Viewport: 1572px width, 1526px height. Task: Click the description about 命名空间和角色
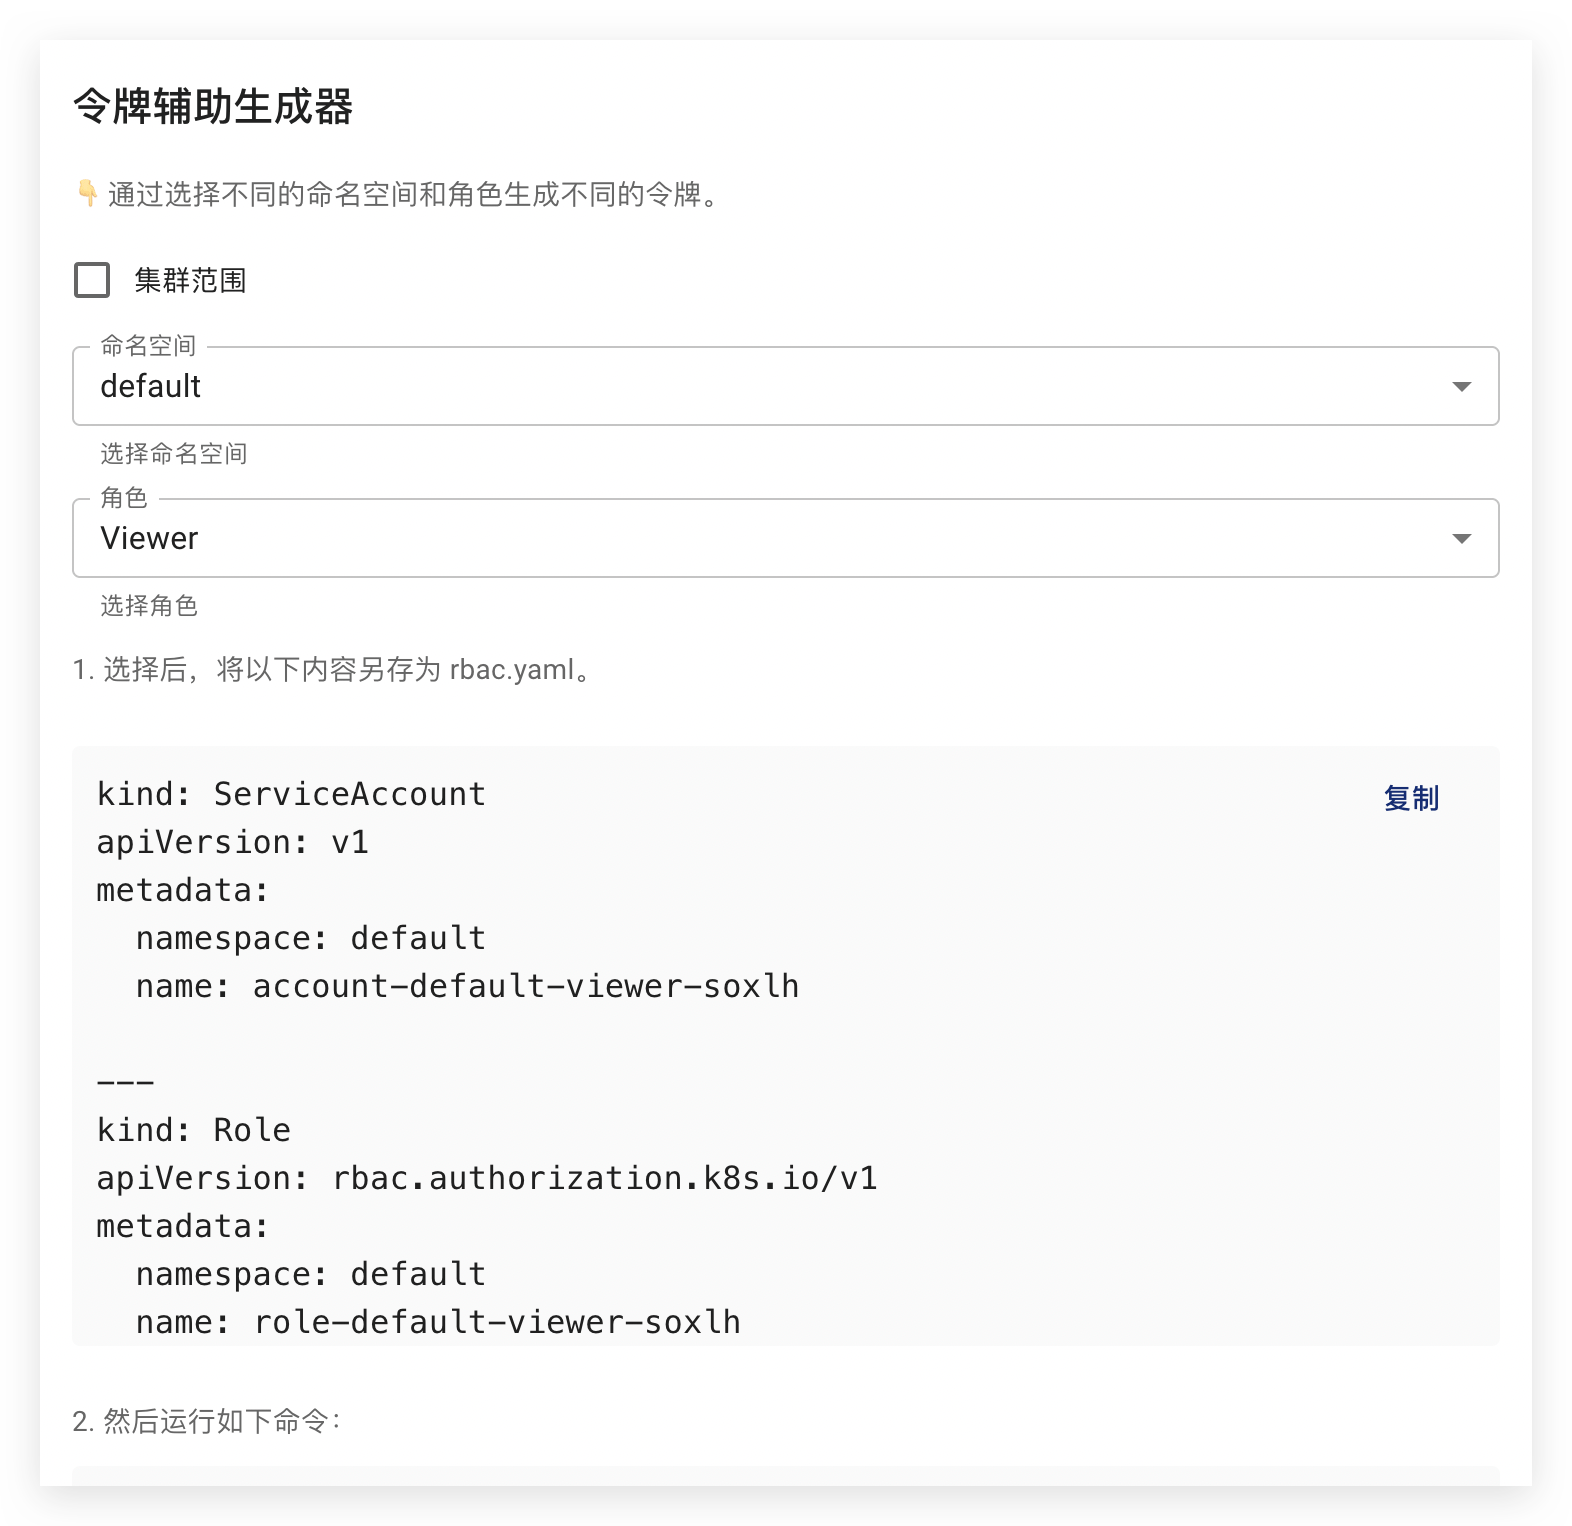414,194
